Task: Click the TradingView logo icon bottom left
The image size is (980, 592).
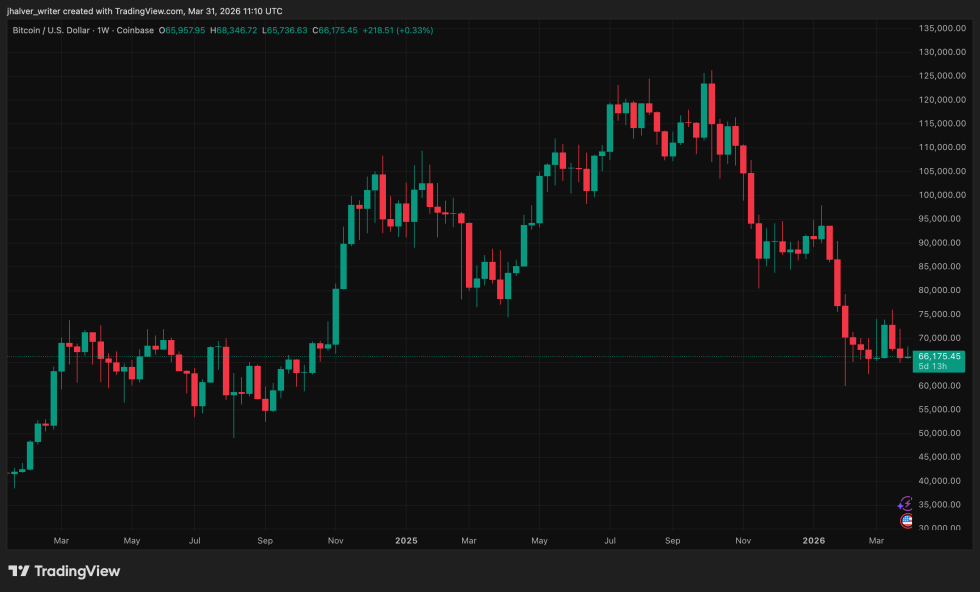Action: pos(17,571)
